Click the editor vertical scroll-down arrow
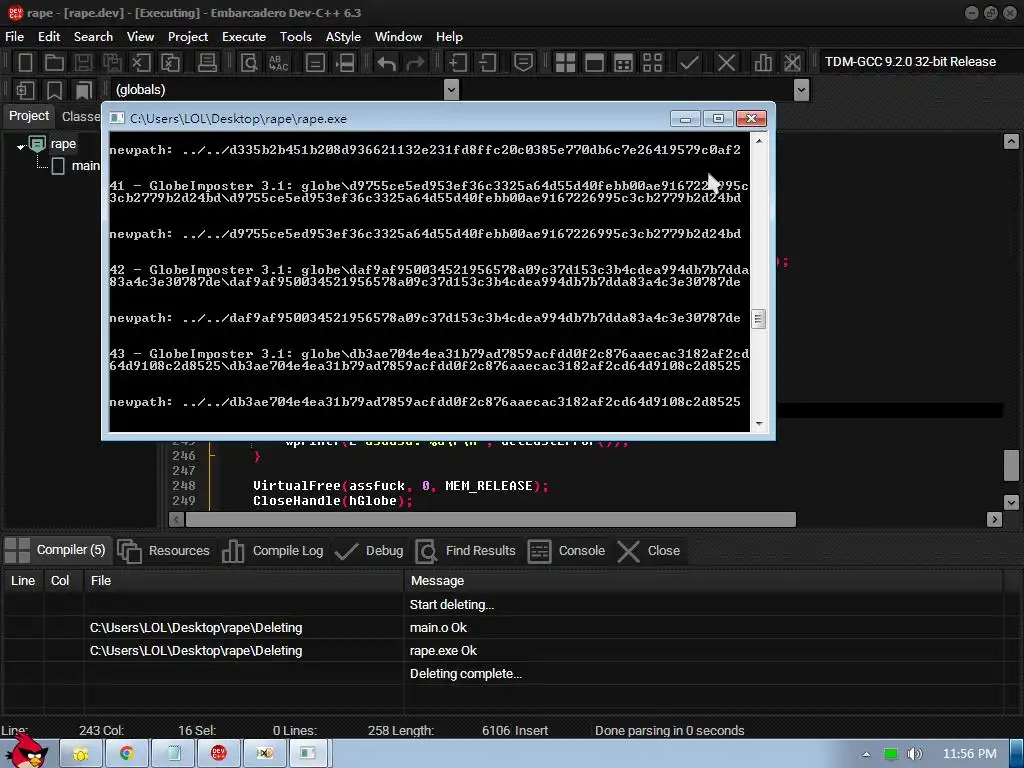The image size is (1024, 768). (x=1010, y=502)
